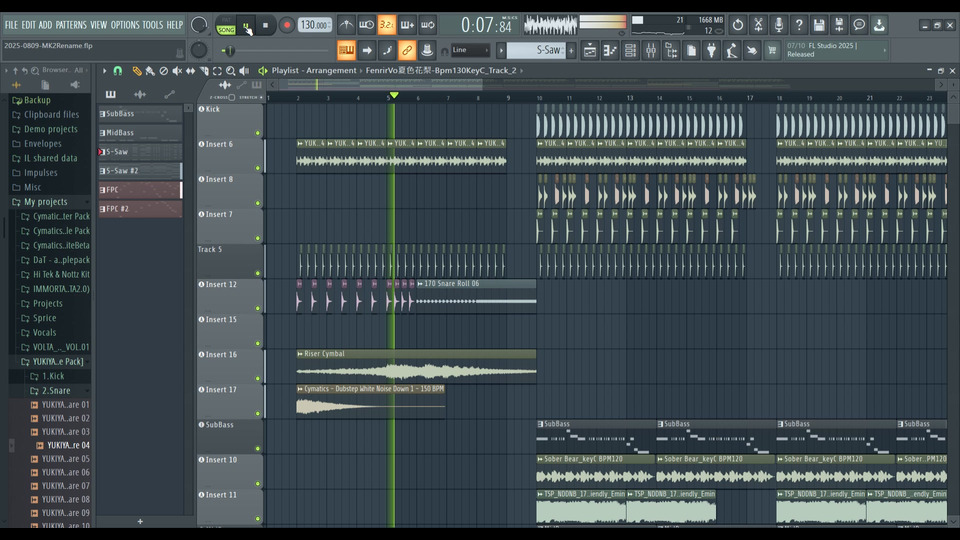This screenshot has height=540, width=960.
Task: Expand the Demo projects folder
Action: (x=50, y=129)
